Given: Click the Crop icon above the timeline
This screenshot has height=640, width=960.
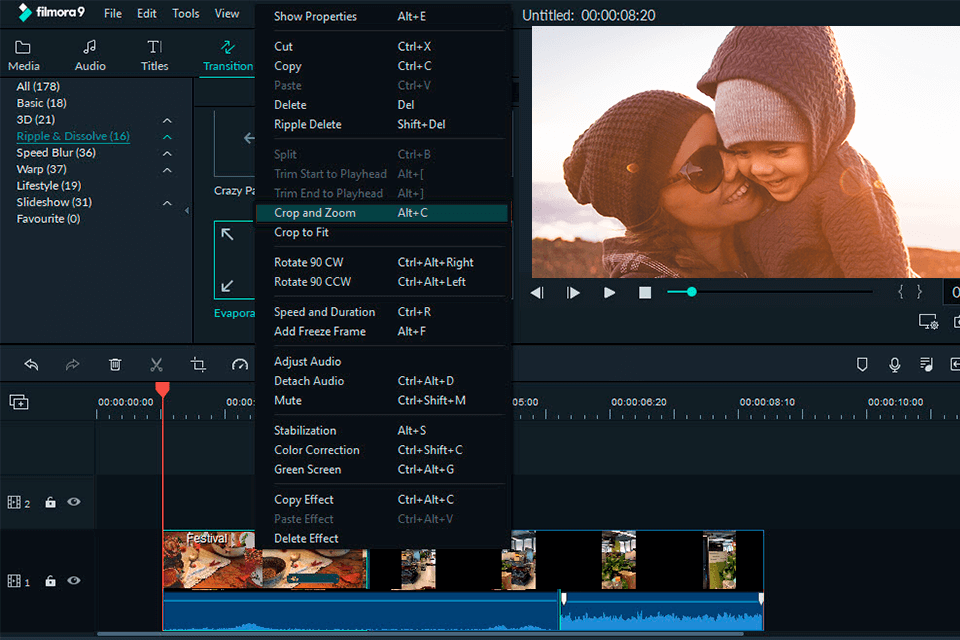Looking at the screenshot, I should pos(198,364).
